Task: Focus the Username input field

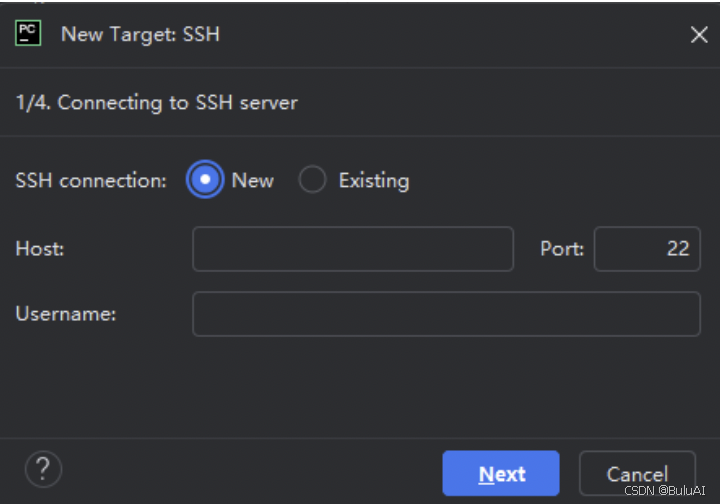Action: pos(446,314)
